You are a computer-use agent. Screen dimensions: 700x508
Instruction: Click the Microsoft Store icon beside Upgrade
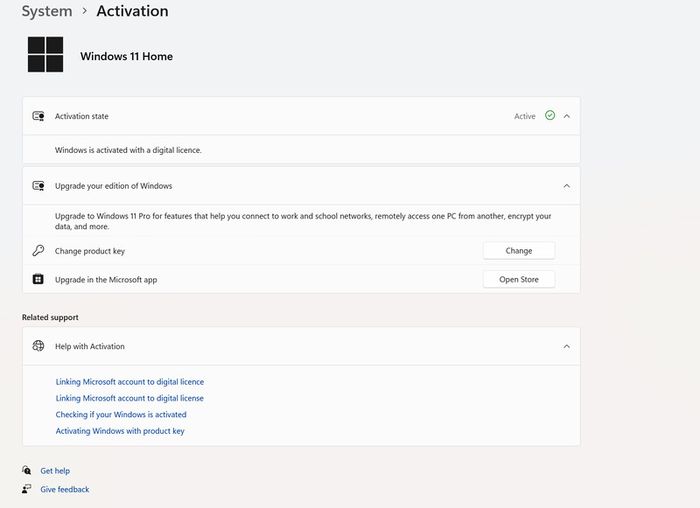coord(38,279)
